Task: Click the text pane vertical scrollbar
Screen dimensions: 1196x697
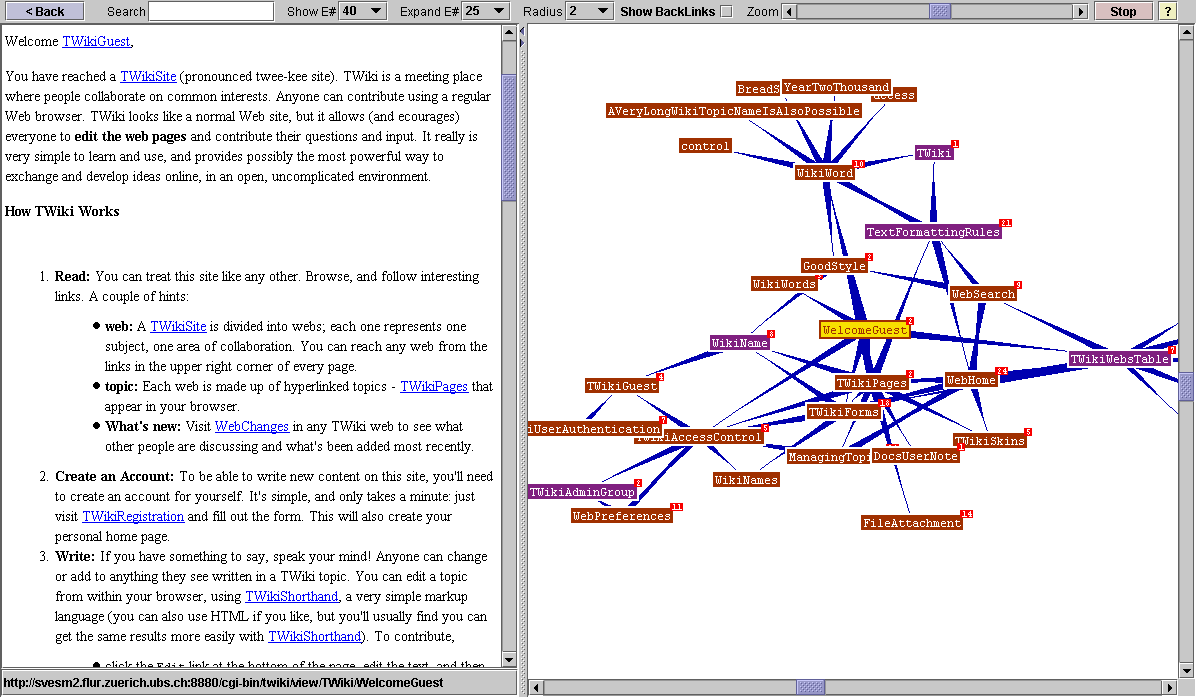Action: [509, 400]
